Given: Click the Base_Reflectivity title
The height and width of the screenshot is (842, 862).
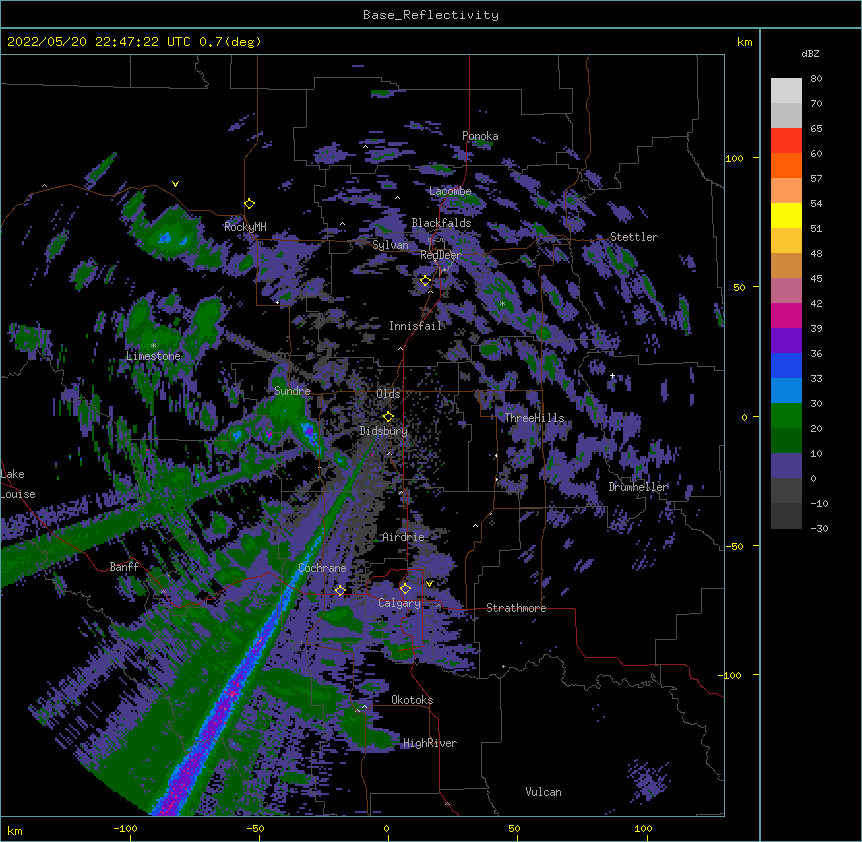Looking at the screenshot, I should click(431, 15).
